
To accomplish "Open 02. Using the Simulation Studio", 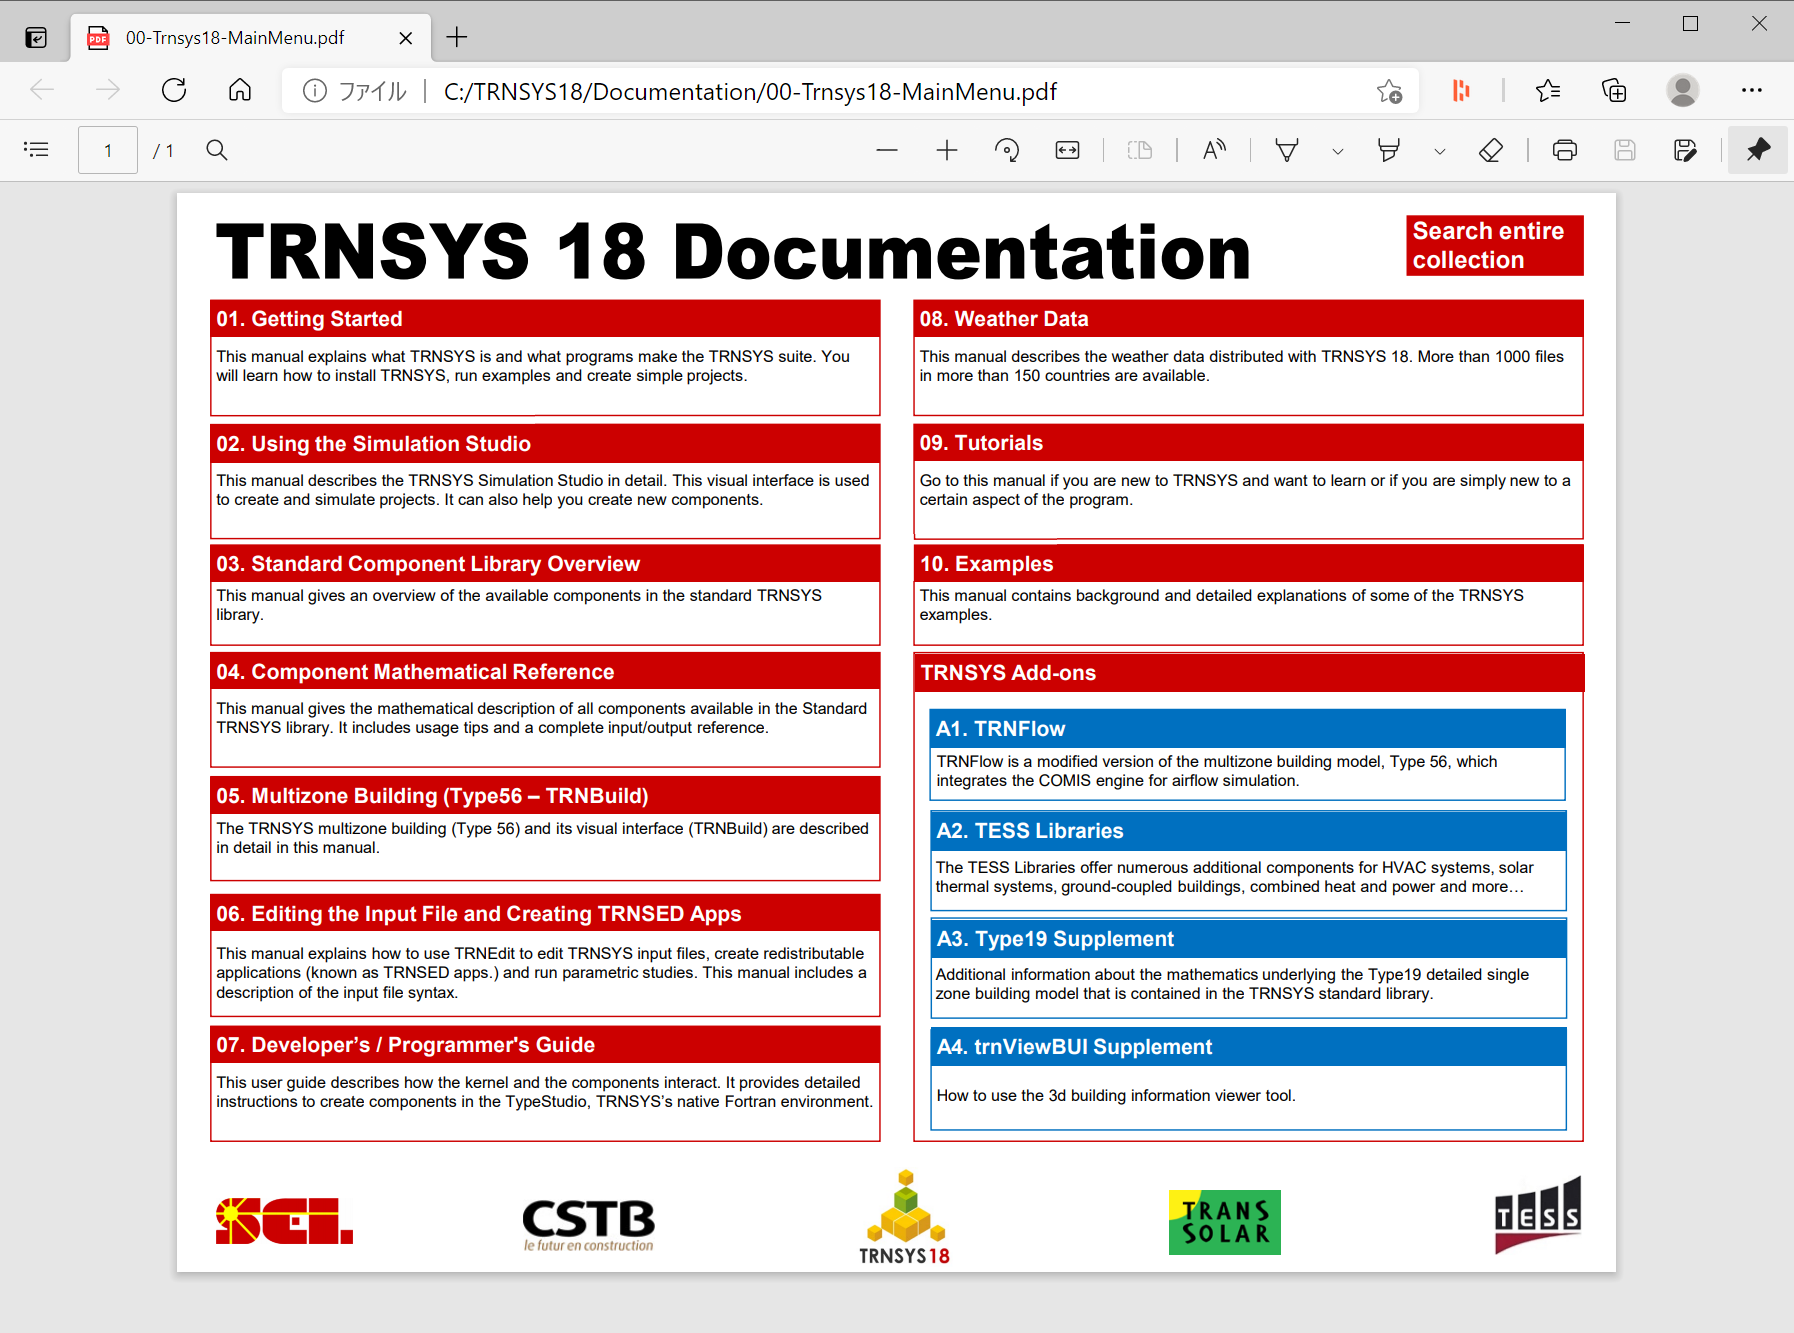I will [545, 443].
